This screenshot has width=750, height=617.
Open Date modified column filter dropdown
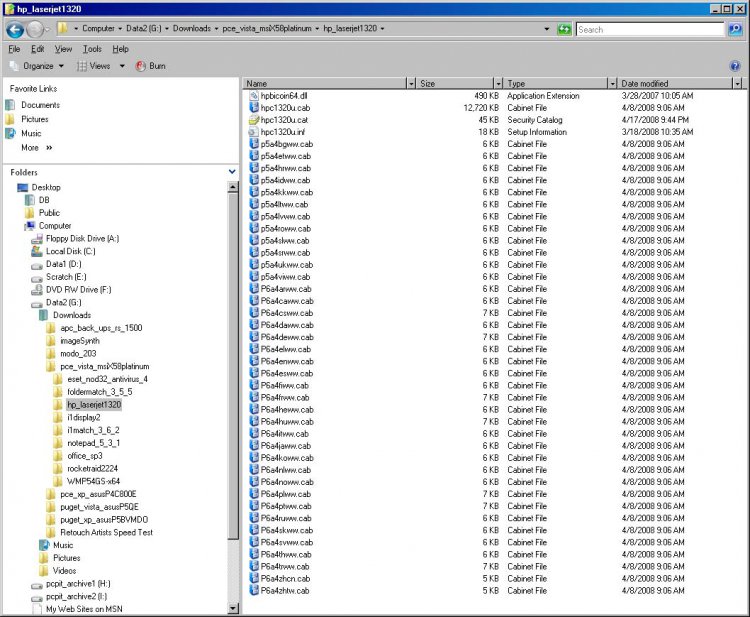(738, 84)
